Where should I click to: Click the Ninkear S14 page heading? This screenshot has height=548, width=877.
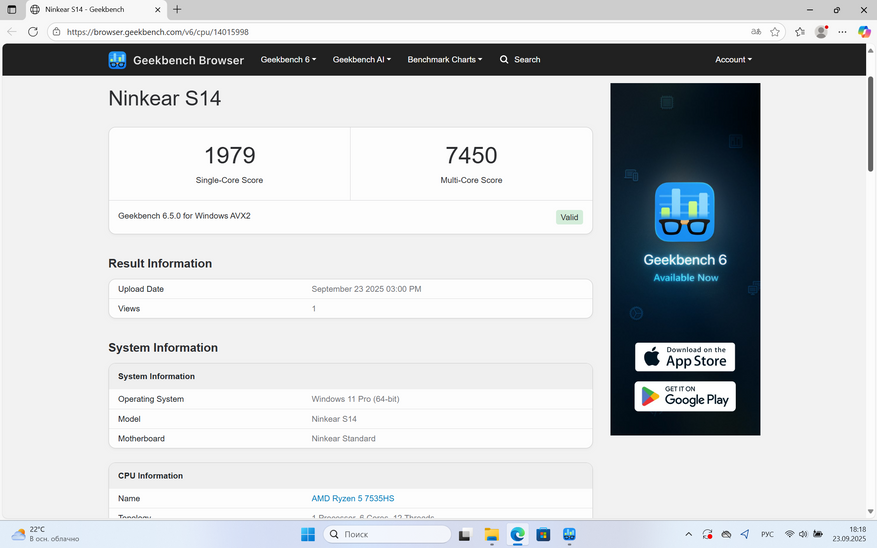point(164,98)
